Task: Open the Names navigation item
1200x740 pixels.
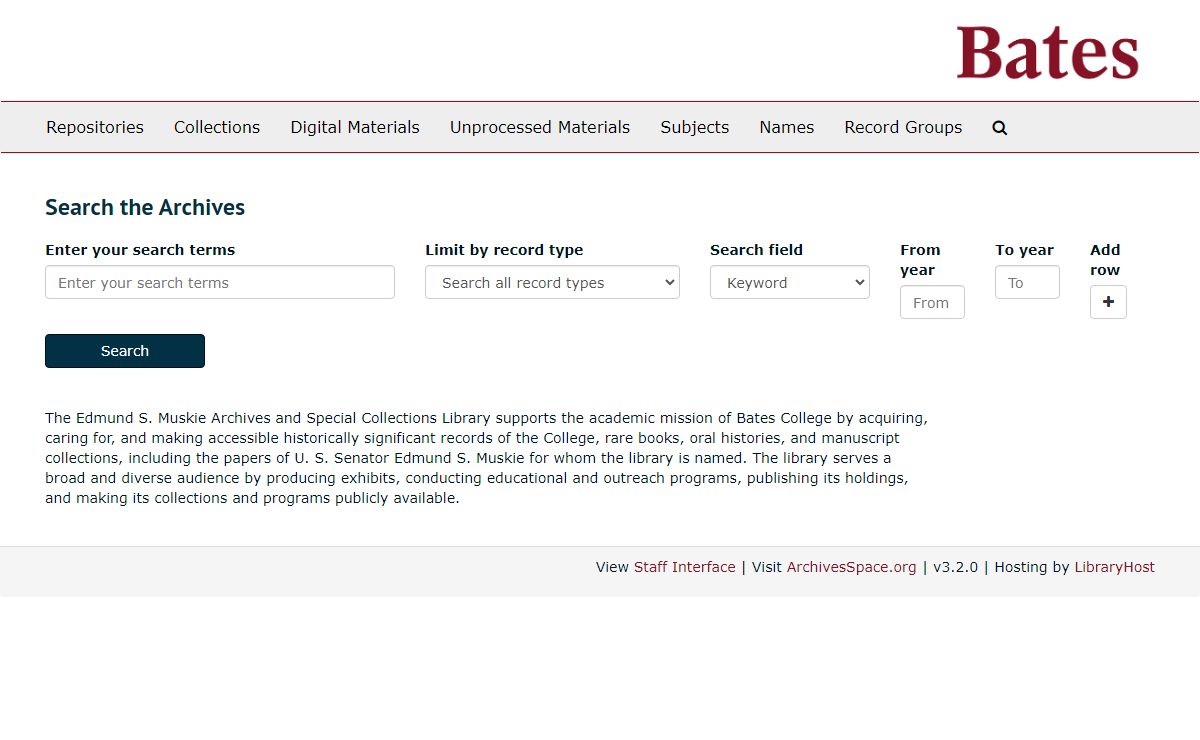Action: point(787,127)
